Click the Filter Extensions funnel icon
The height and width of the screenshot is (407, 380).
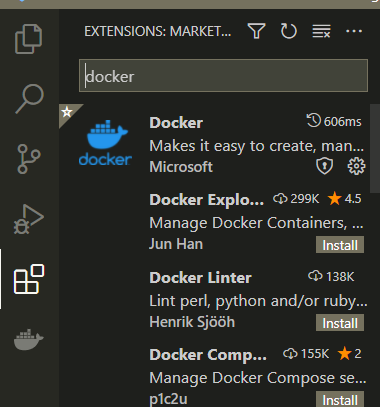256,31
